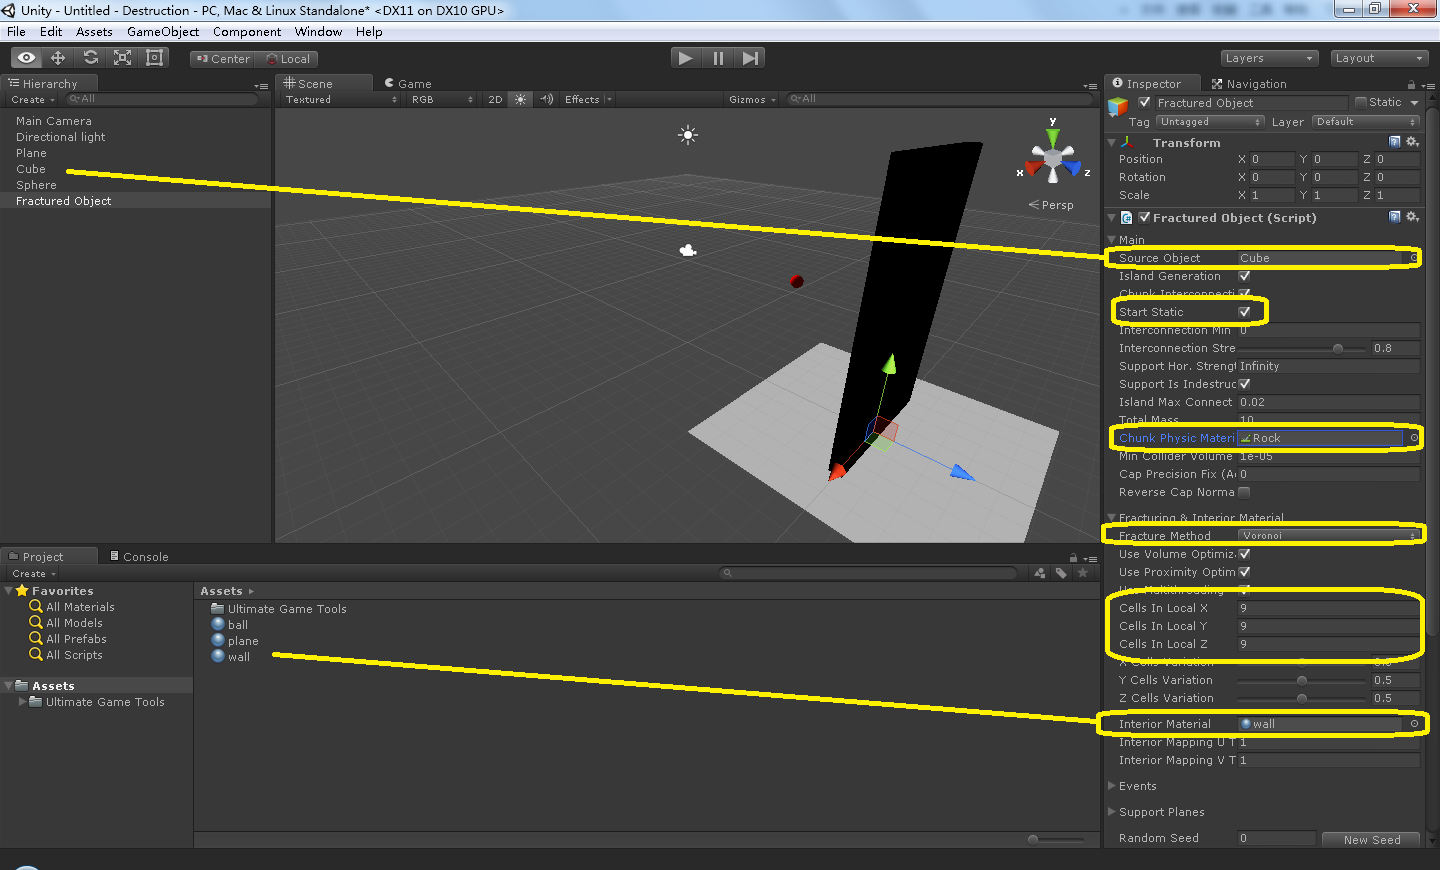Toggle Use Proximity Optimization checkbox
This screenshot has height=870, width=1440.
click(1244, 572)
